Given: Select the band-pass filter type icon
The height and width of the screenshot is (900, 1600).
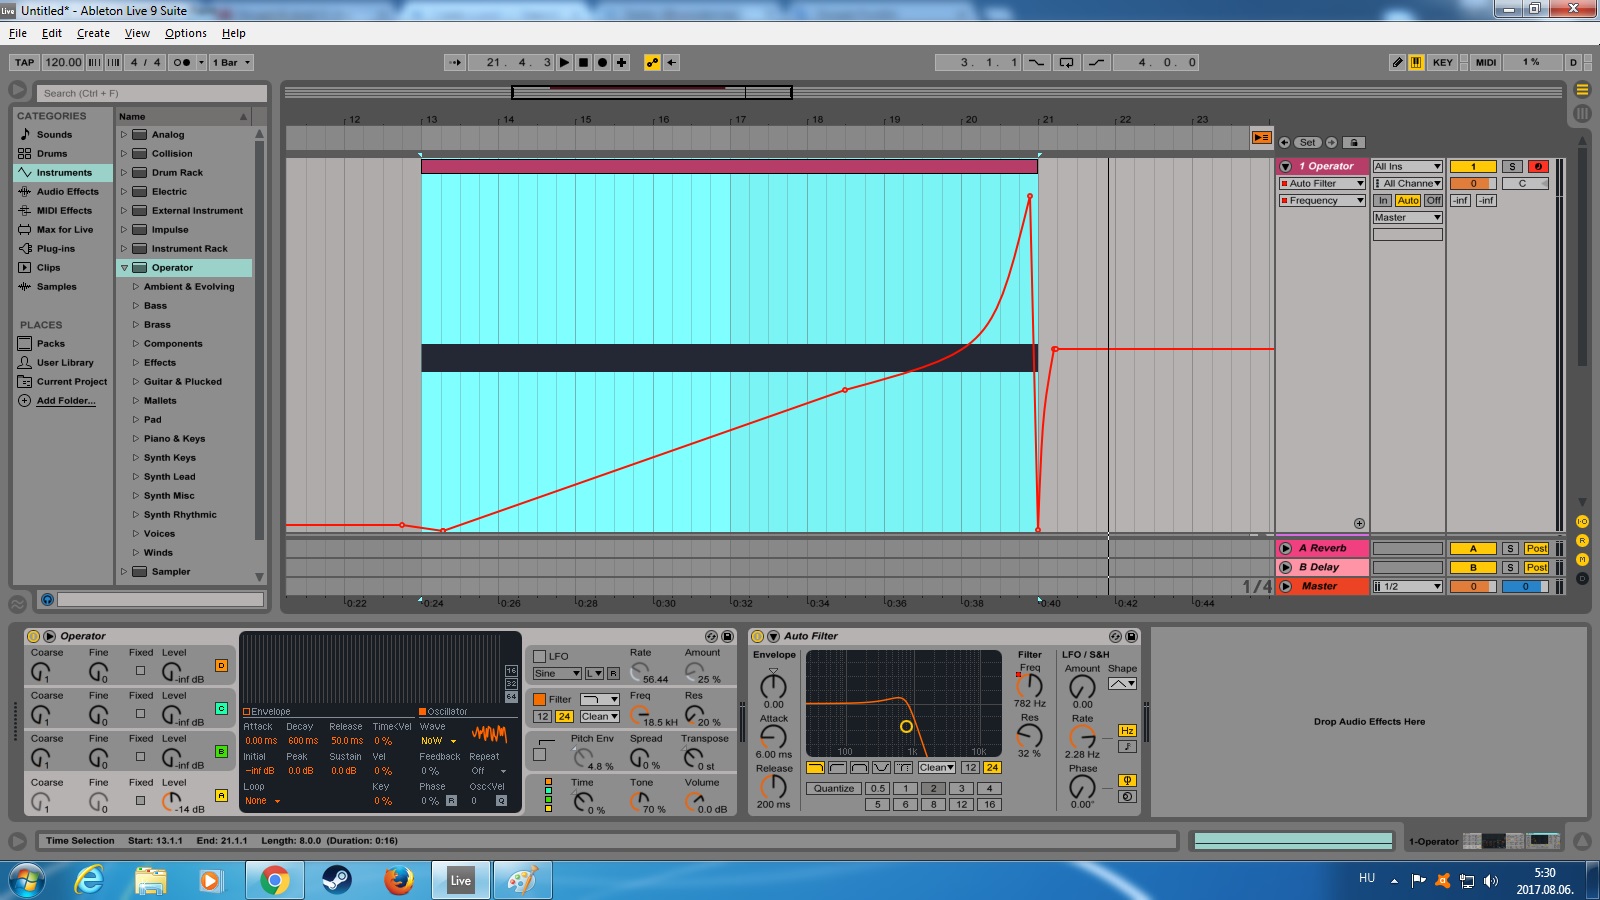Looking at the screenshot, I should 859,768.
